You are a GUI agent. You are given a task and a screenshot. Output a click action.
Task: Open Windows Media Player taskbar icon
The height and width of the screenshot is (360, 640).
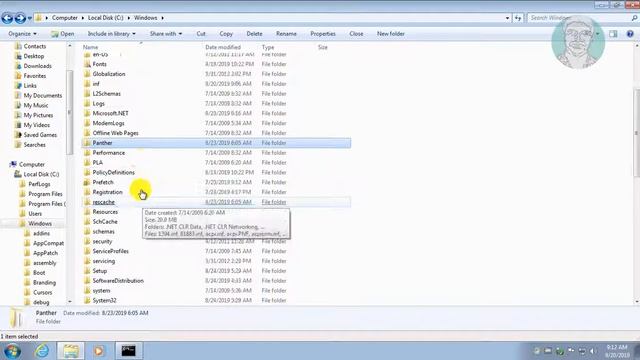pos(99,351)
